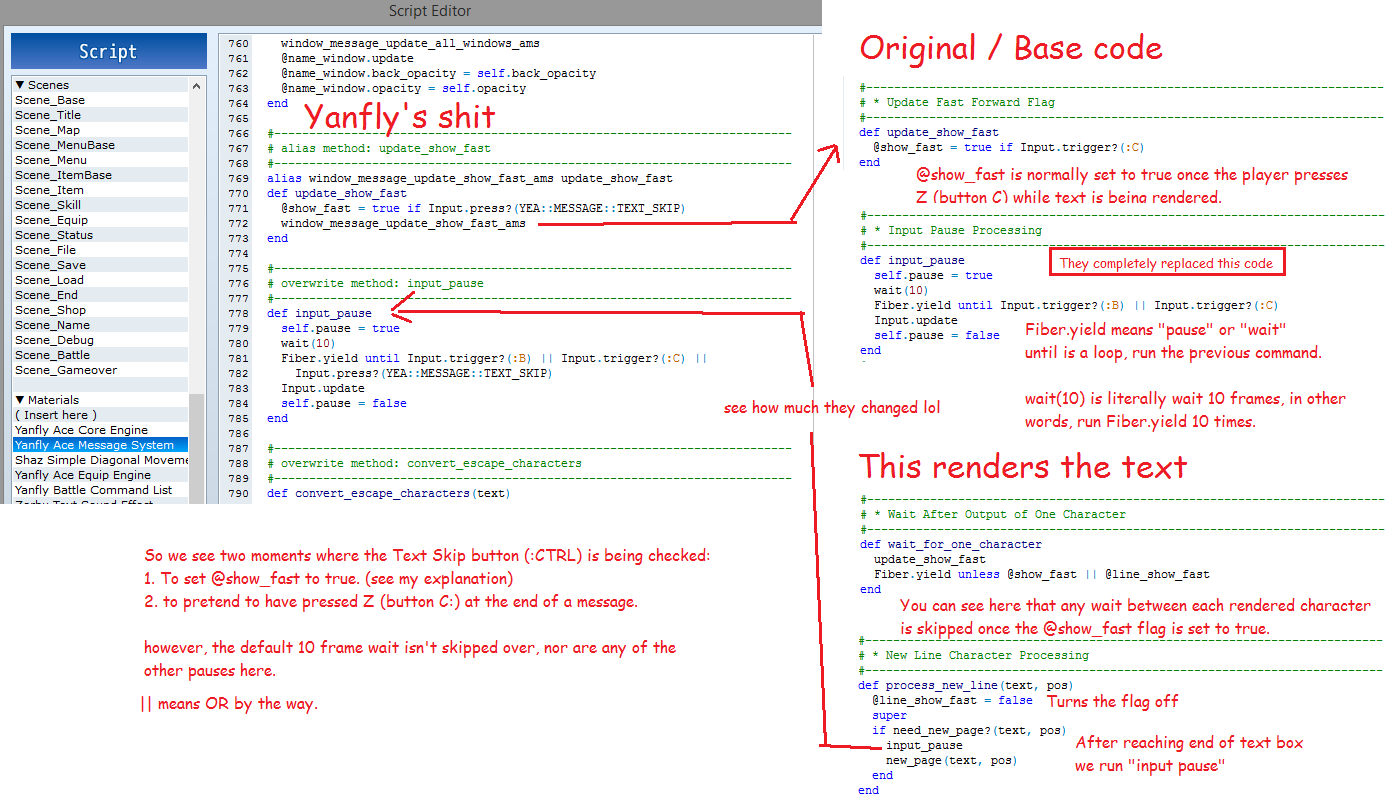Select Scene_Title script
The image size is (1391, 803).
[x=100, y=115]
